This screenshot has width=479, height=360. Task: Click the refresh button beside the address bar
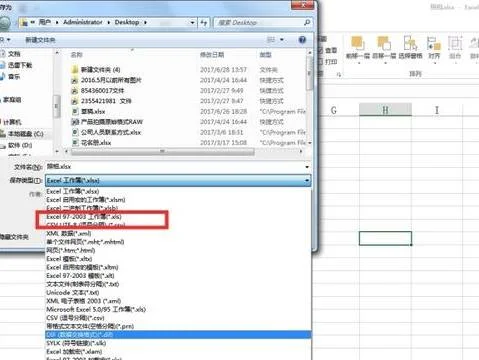tap(204, 23)
